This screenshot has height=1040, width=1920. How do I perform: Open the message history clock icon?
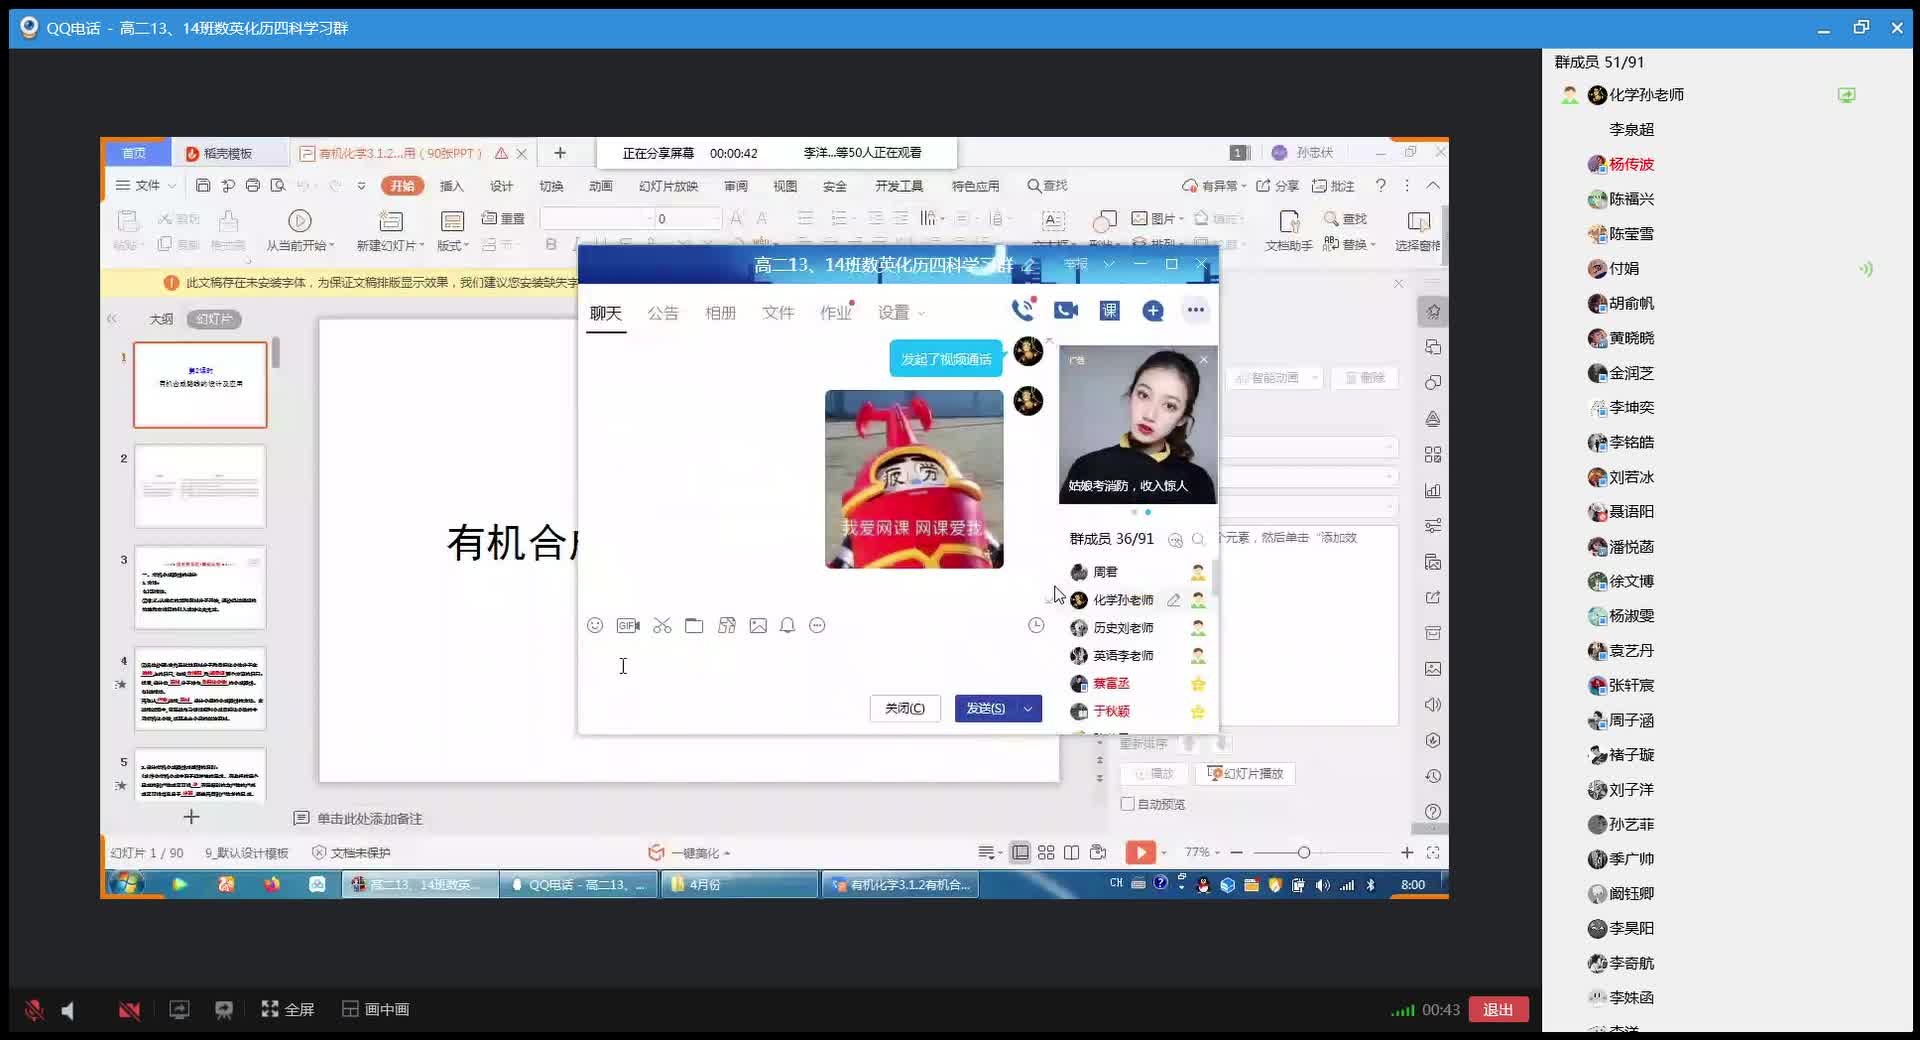click(1036, 626)
